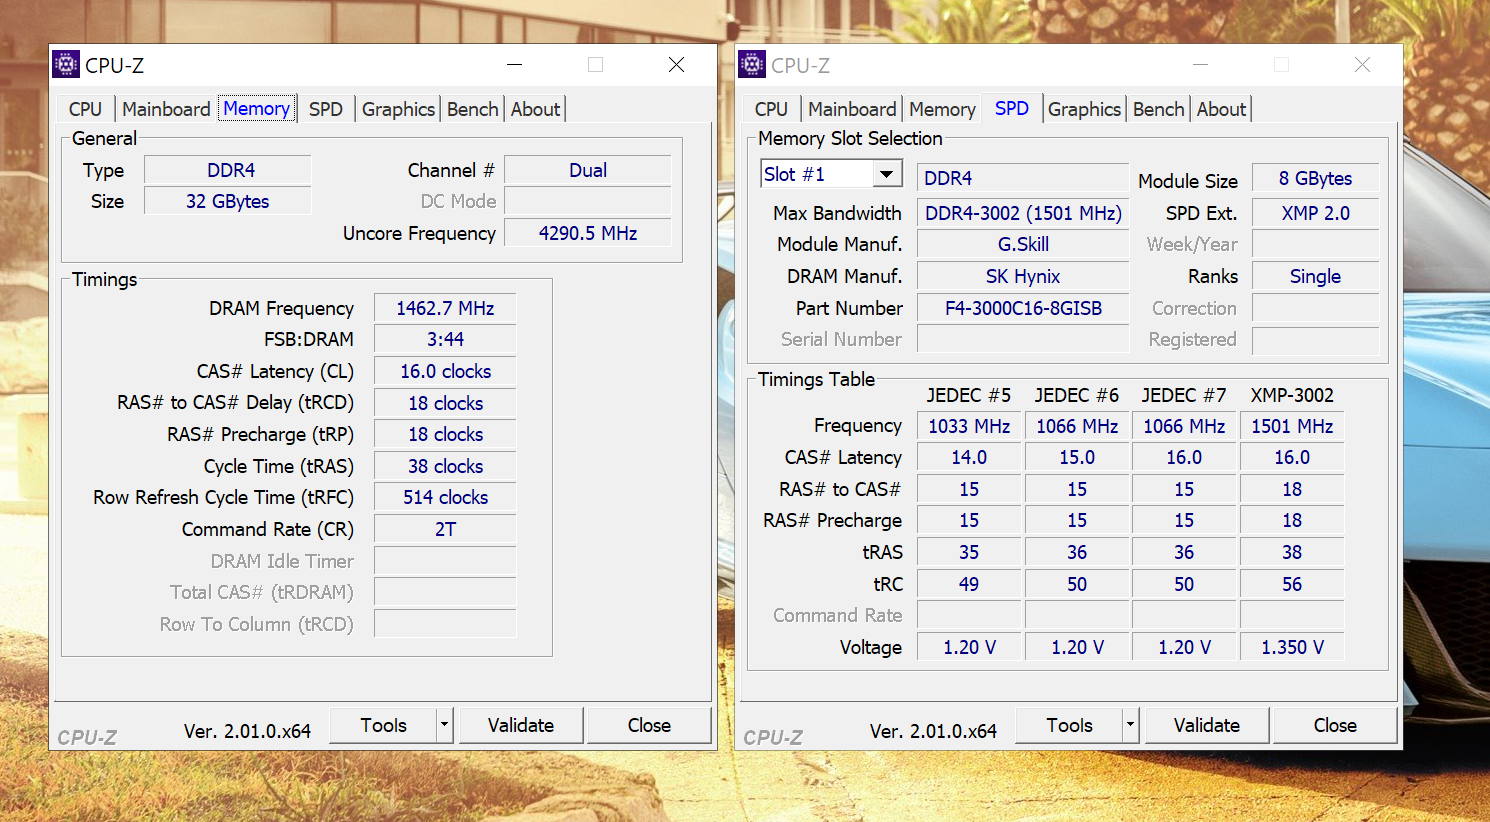Viewport: 1490px width, 822px height.
Task: Click Validate button in left CPU-Z window
Action: 521,725
